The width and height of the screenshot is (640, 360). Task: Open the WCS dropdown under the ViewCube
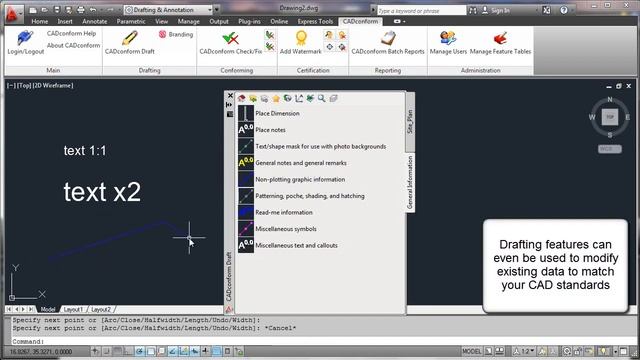click(610, 149)
